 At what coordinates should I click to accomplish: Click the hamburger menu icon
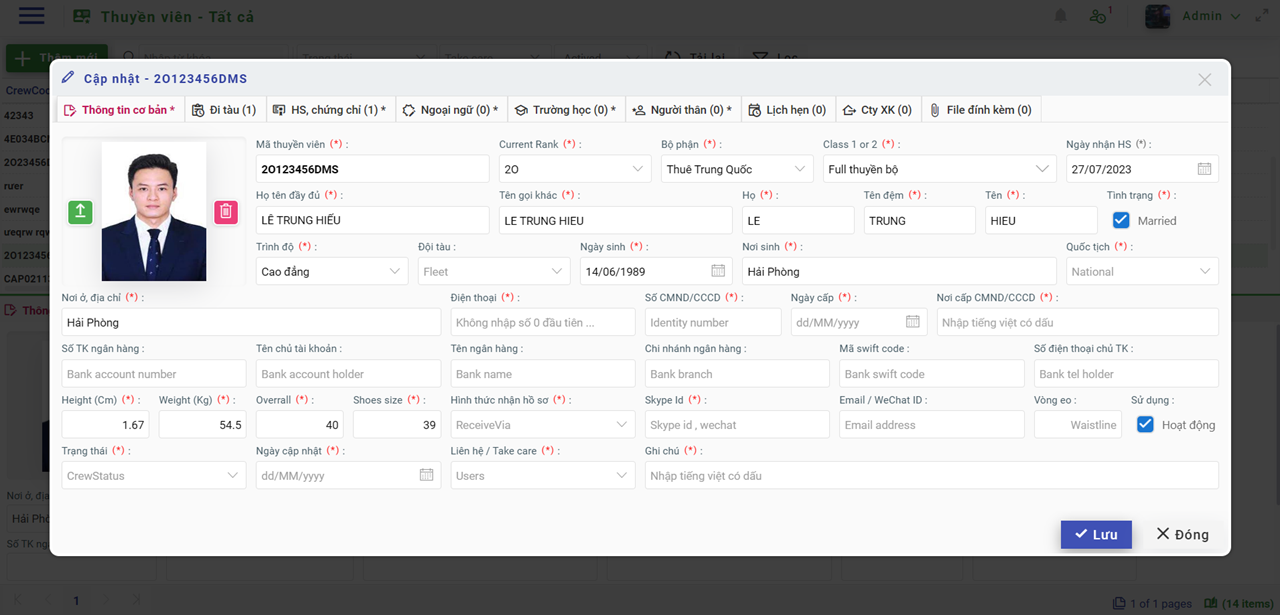pos(32,16)
